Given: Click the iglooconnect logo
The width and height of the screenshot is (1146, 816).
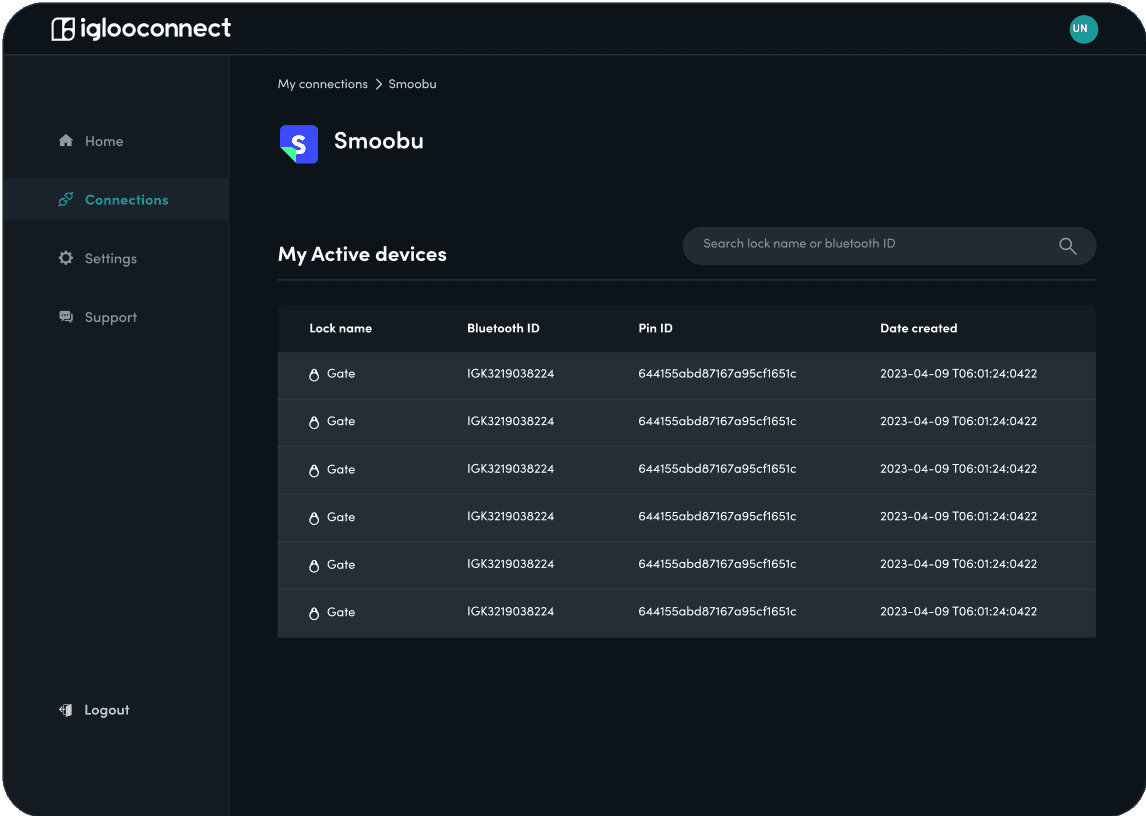Looking at the screenshot, I should [x=141, y=28].
